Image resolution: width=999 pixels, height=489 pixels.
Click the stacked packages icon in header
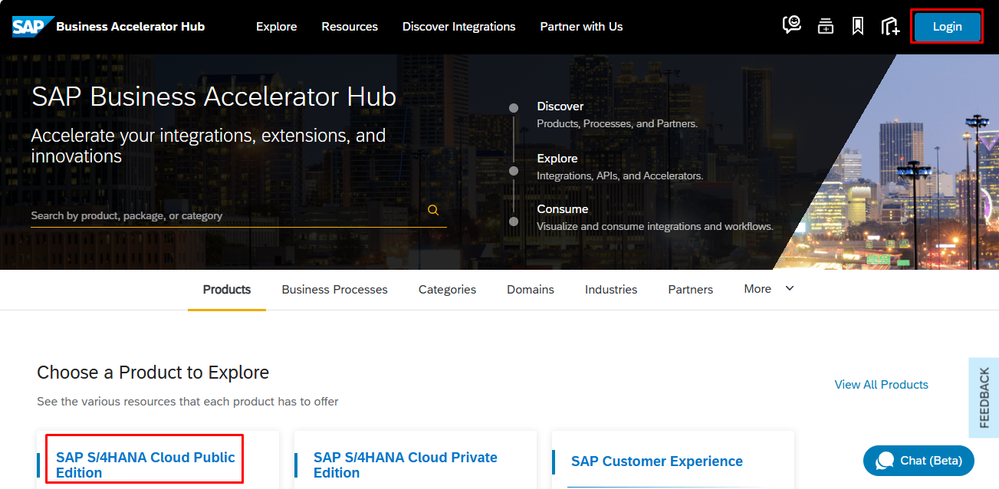coord(825,27)
